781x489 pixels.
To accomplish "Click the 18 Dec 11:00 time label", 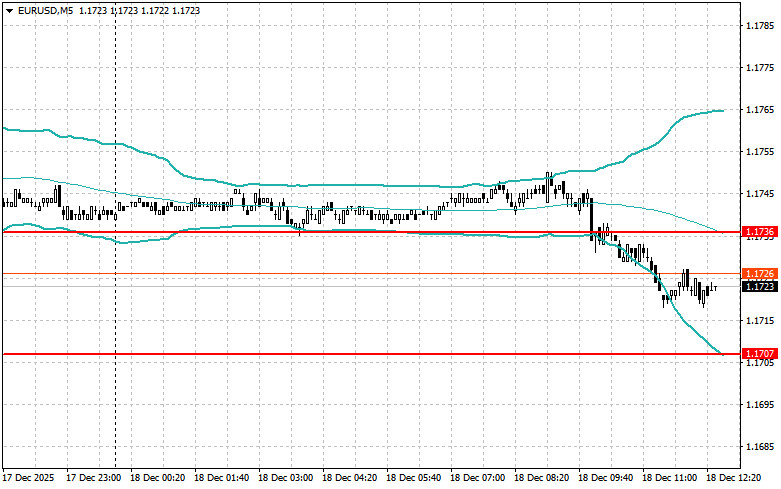I will (x=669, y=478).
